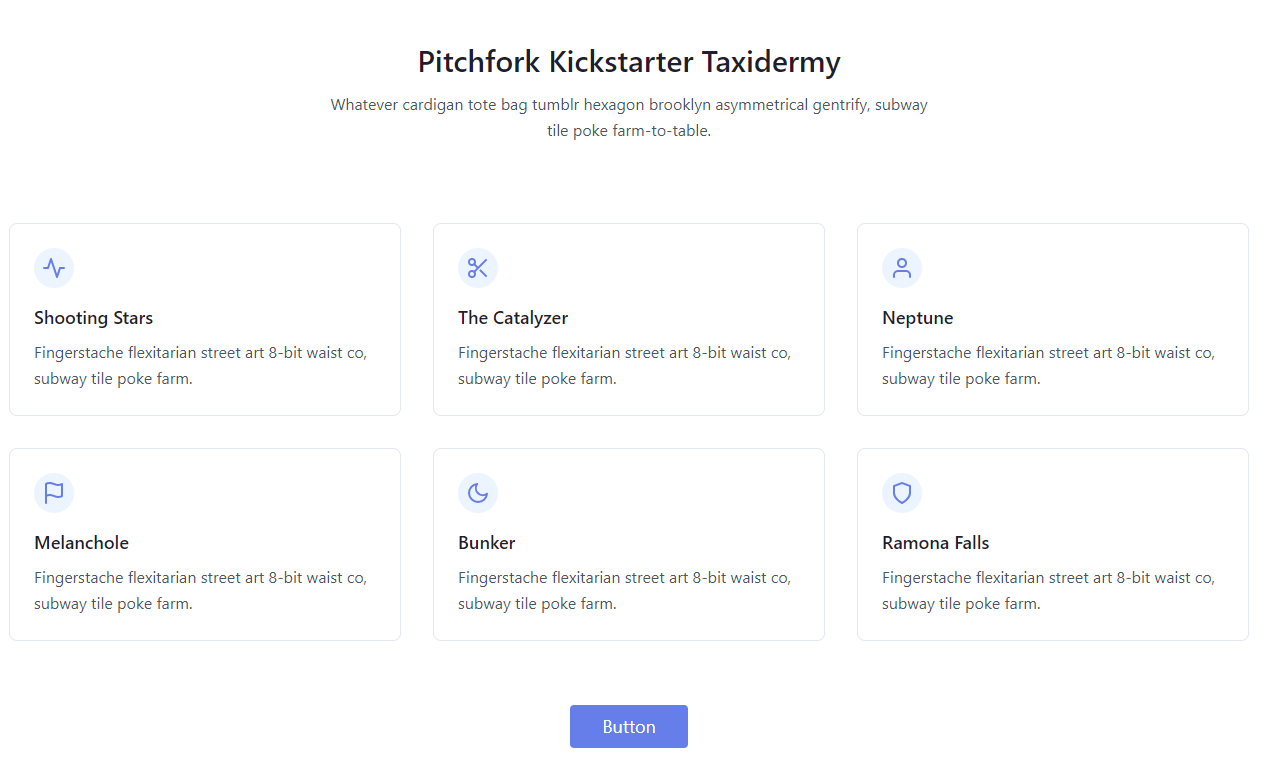Click the user profile icon above Neptune
1285x778 pixels.
click(x=902, y=268)
